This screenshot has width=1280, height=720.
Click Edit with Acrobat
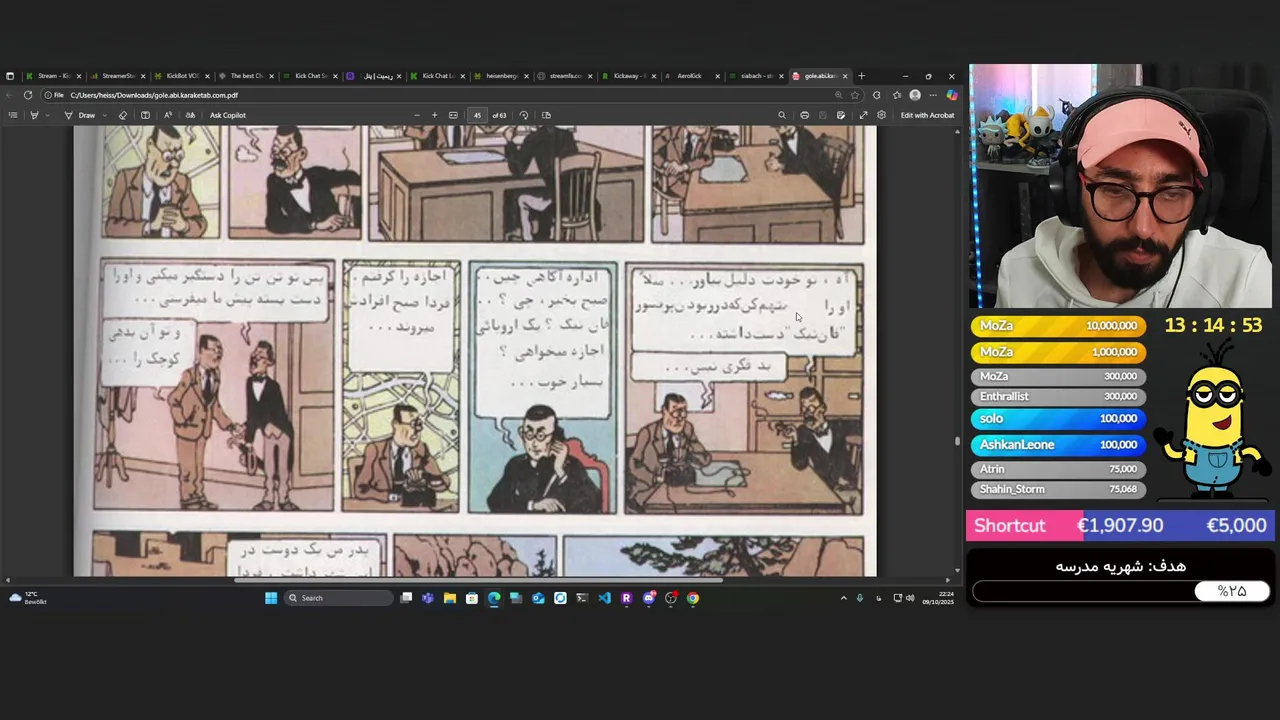point(927,115)
